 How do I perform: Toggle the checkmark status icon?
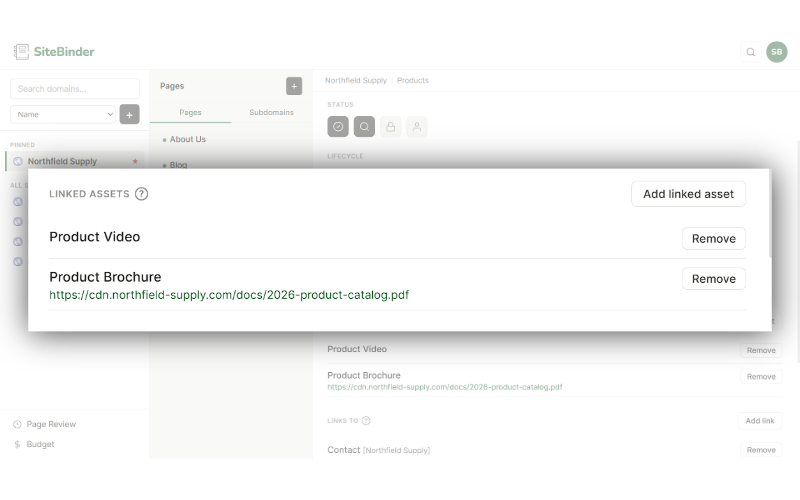338,127
